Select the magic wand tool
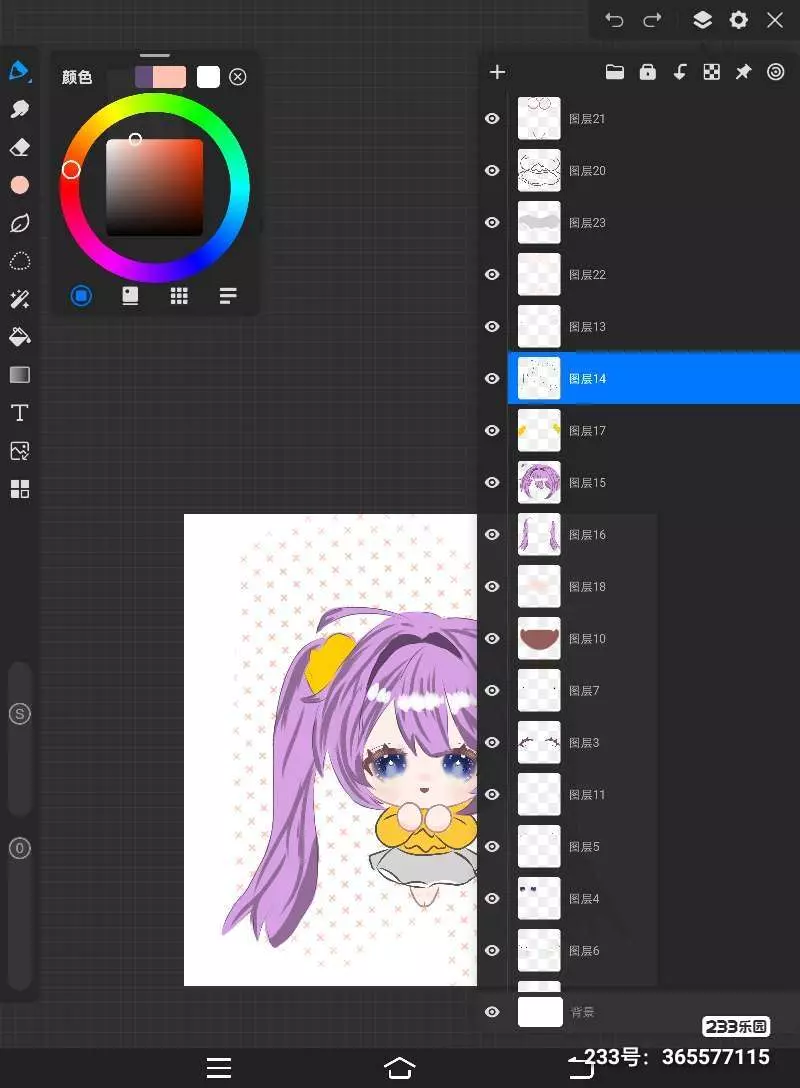This screenshot has height=1088, width=800. (19, 299)
